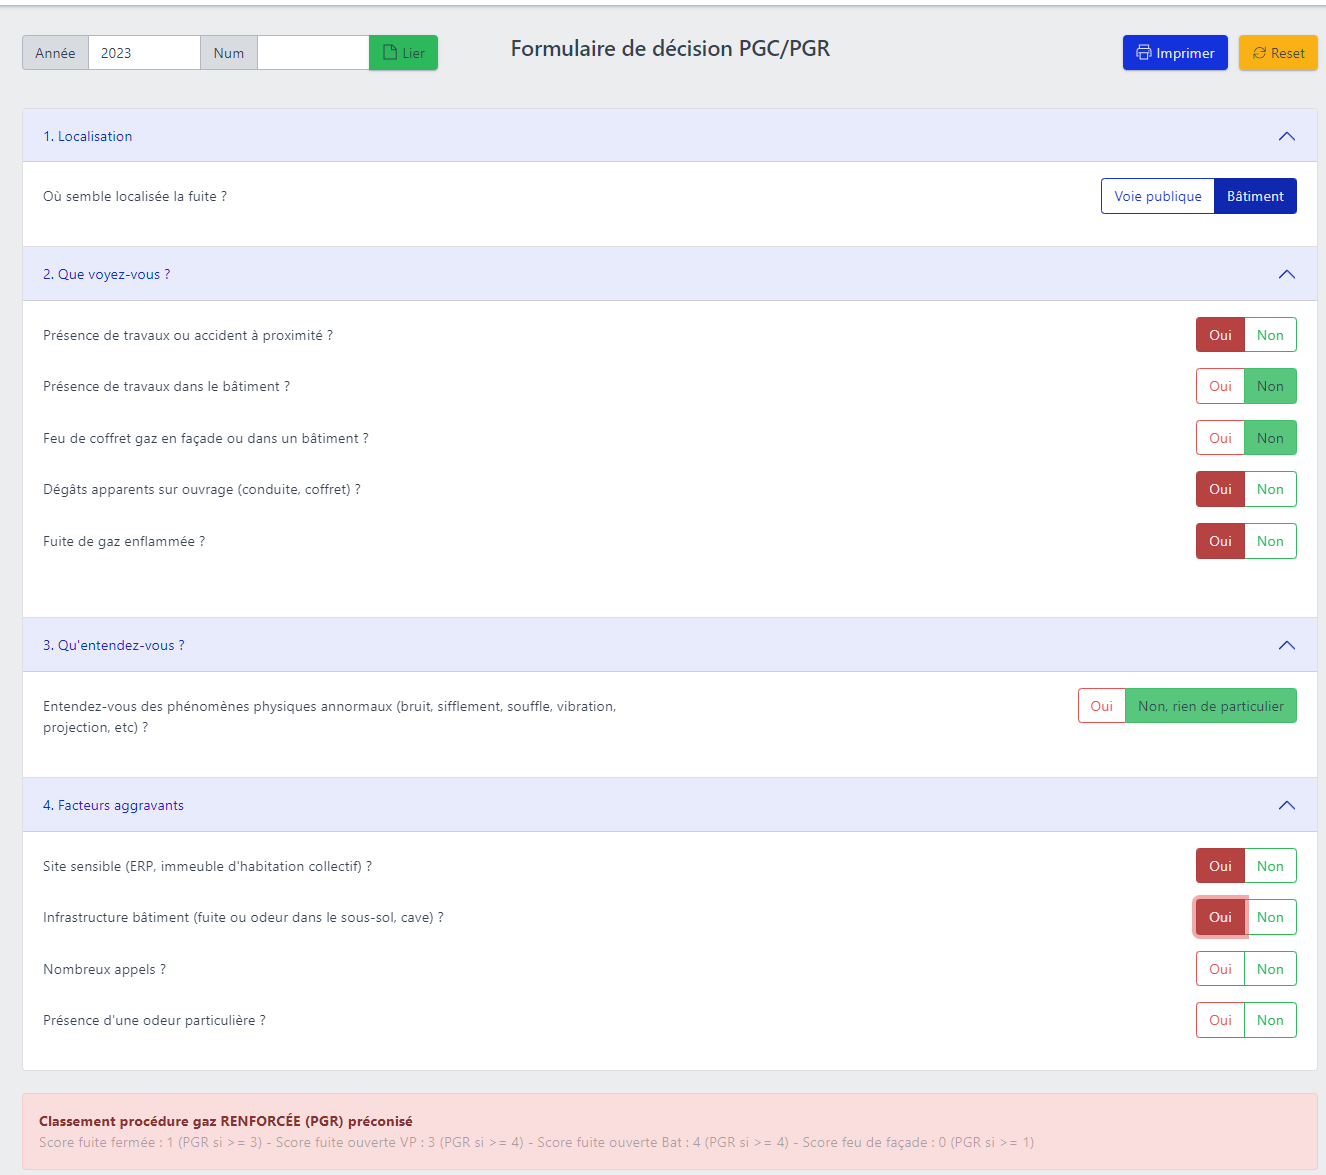Select Non, rien de particulier
1326x1175 pixels.
1211,706
